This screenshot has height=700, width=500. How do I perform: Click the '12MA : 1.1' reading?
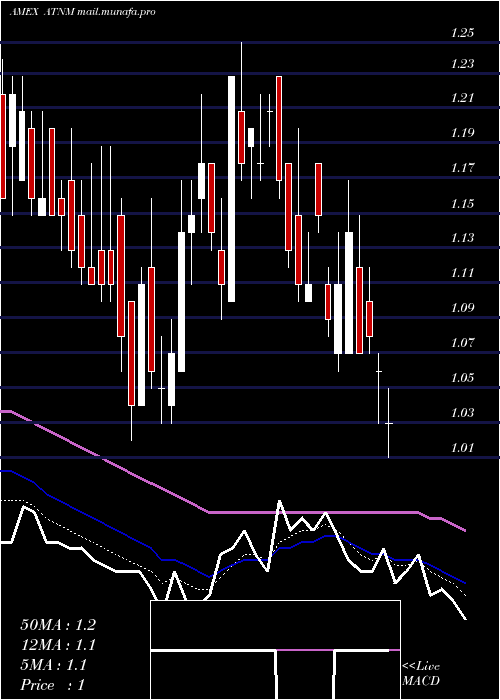click(x=58, y=645)
